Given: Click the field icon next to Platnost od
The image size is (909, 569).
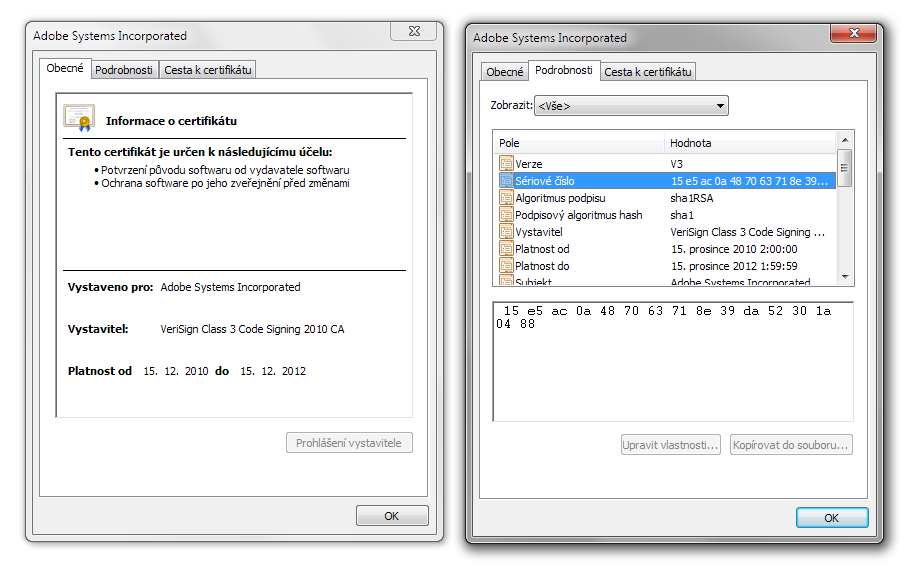Looking at the screenshot, I should point(506,249).
